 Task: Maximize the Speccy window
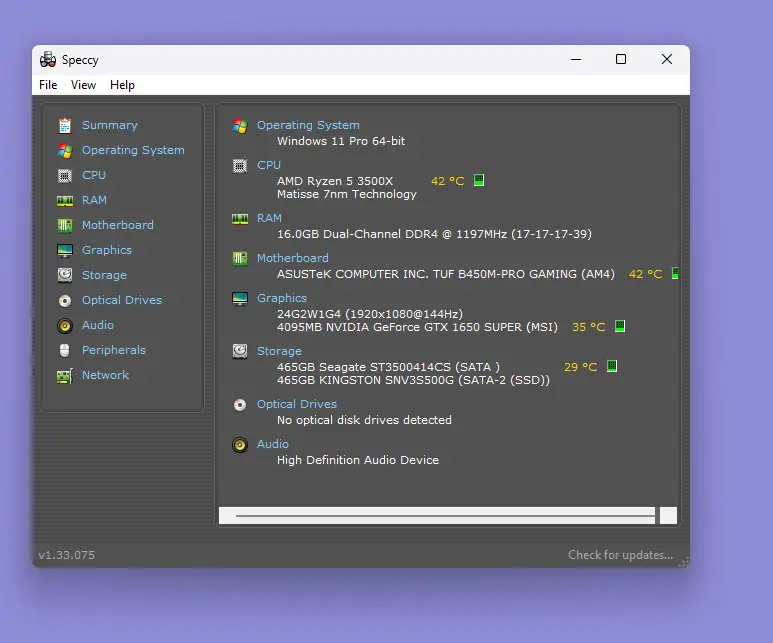pos(621,59)
